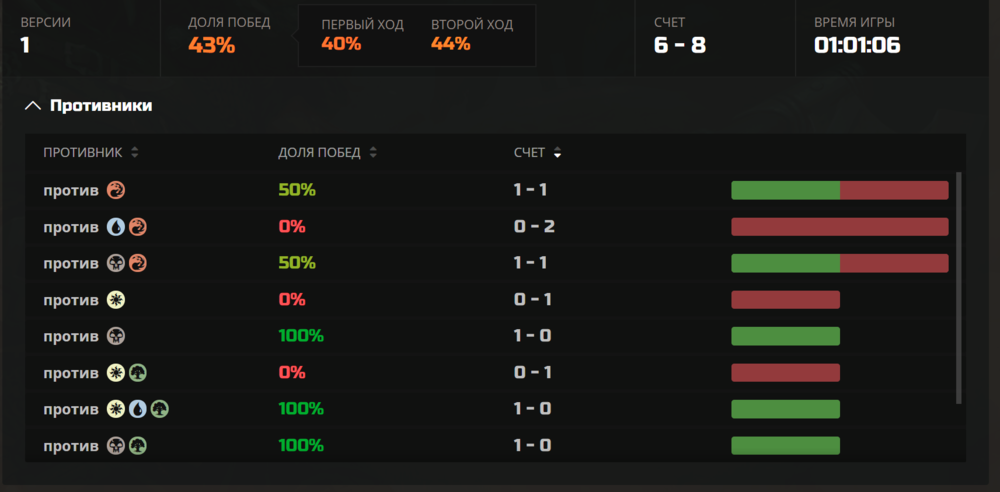1000x492 pixels.
Task: Select the Второй ход 44% stat
Action: click(451, 43)
